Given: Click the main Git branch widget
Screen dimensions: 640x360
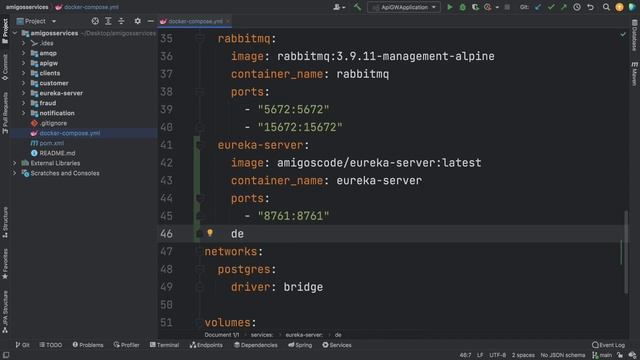Looking at the screenshot, I should tap(602, 355).
